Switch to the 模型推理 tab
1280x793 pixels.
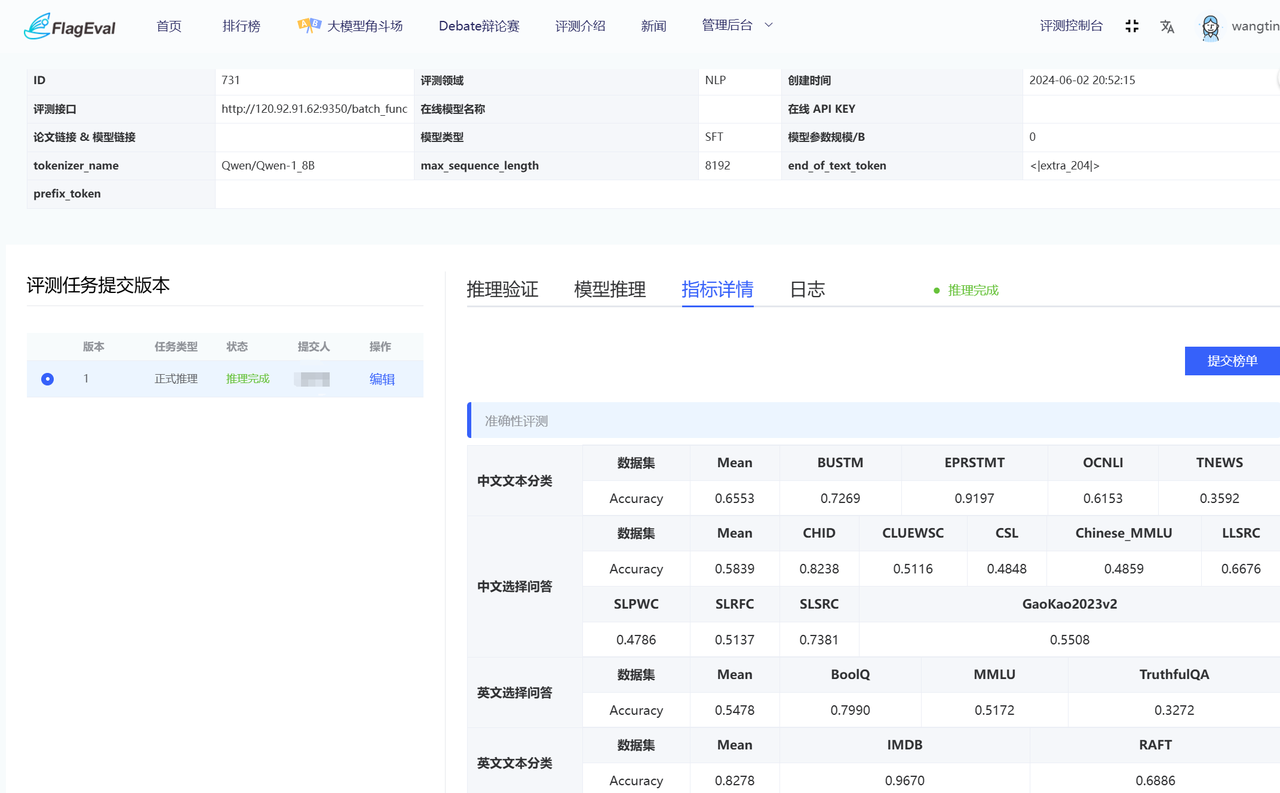coord(610,290)
